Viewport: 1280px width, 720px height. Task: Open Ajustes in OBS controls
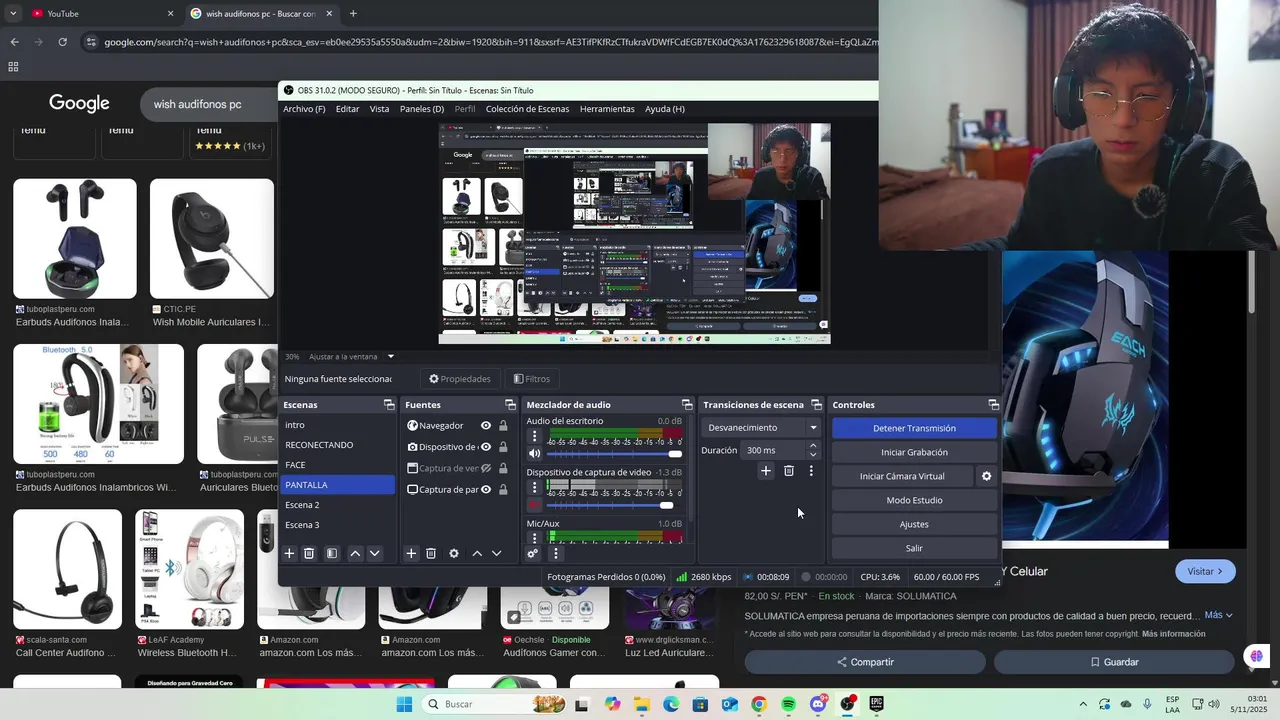point(914,524)
